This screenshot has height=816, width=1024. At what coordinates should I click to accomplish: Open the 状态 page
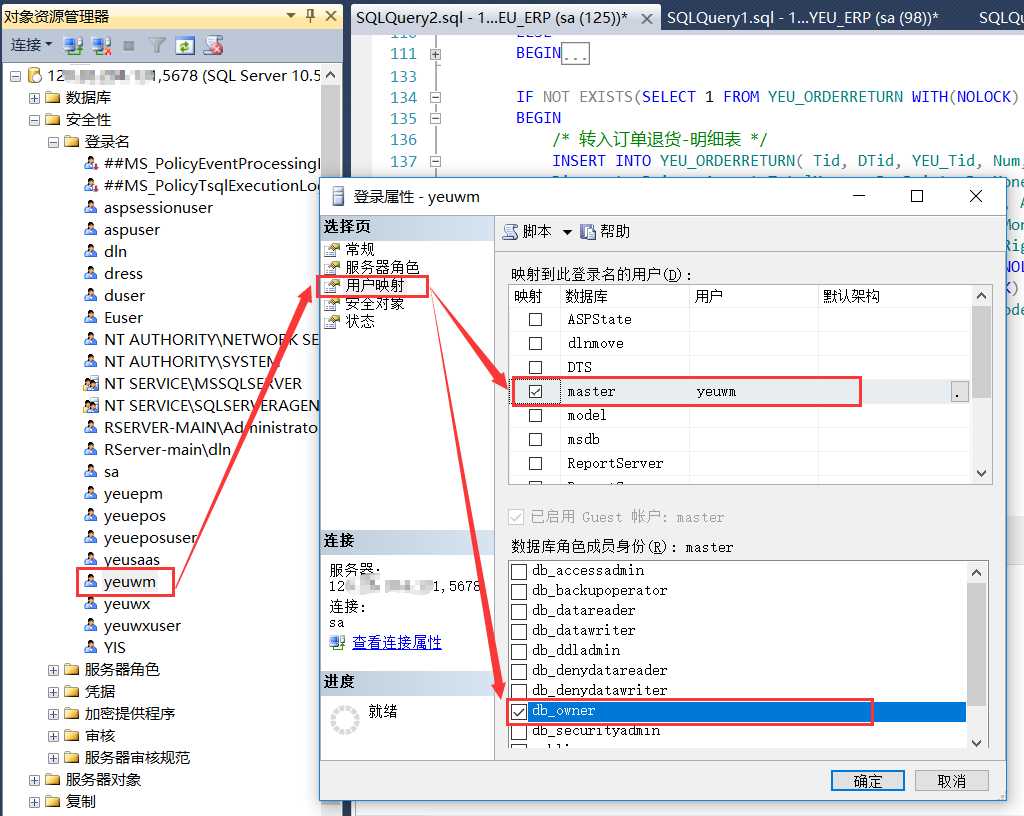click(x=360, y=321)
